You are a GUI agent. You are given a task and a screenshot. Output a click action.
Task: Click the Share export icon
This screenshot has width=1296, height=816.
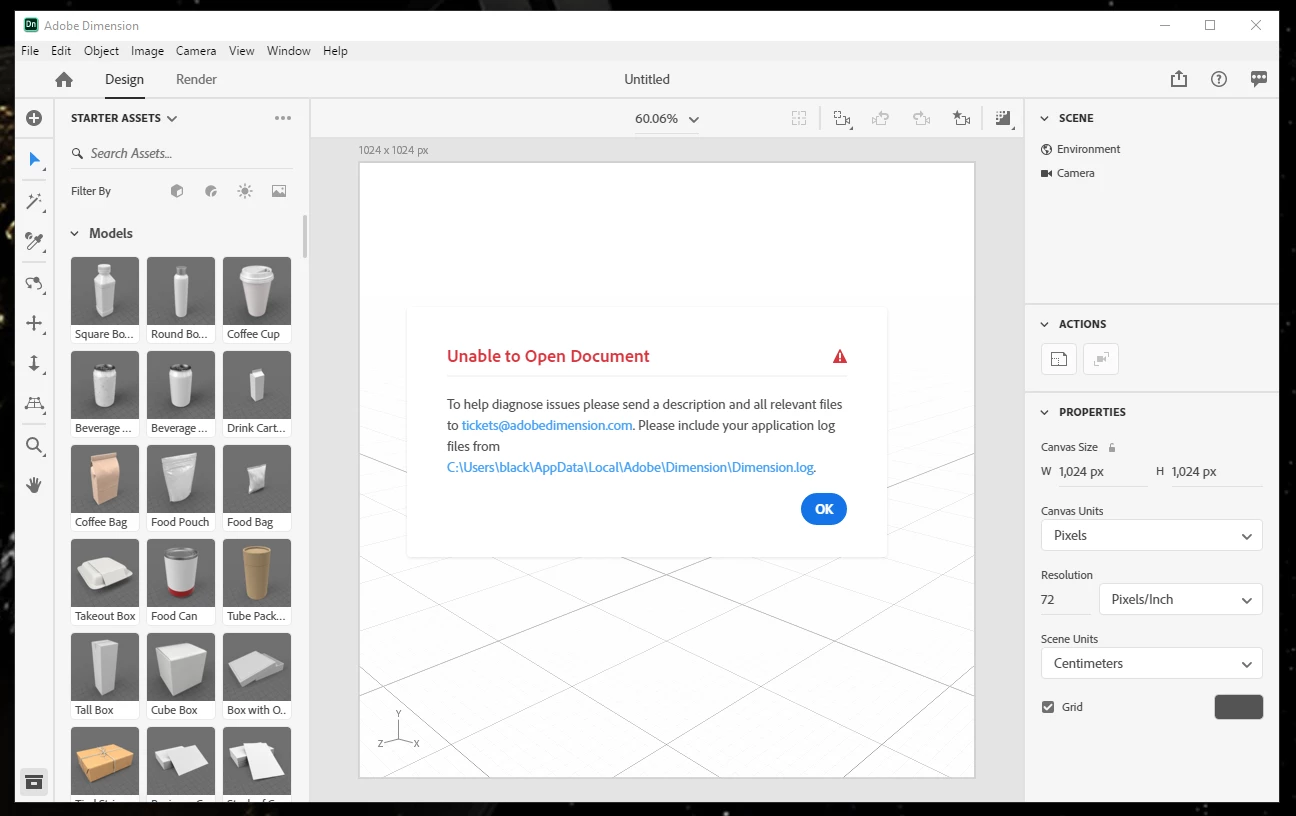coord(1179,79)
